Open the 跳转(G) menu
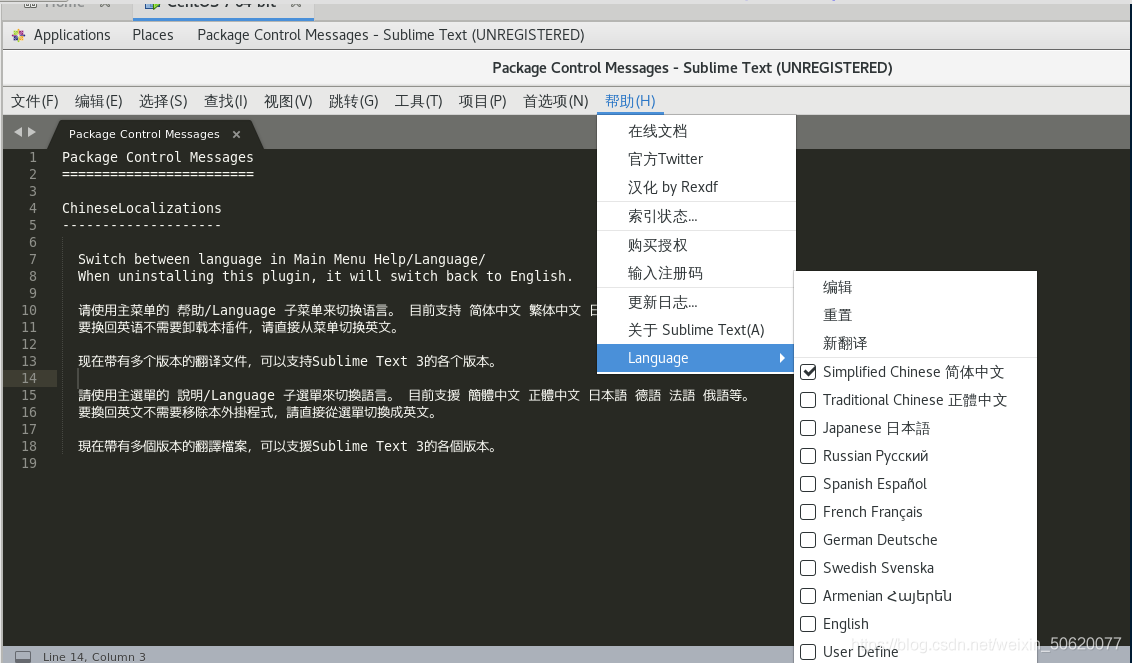 tap(354, 101)
